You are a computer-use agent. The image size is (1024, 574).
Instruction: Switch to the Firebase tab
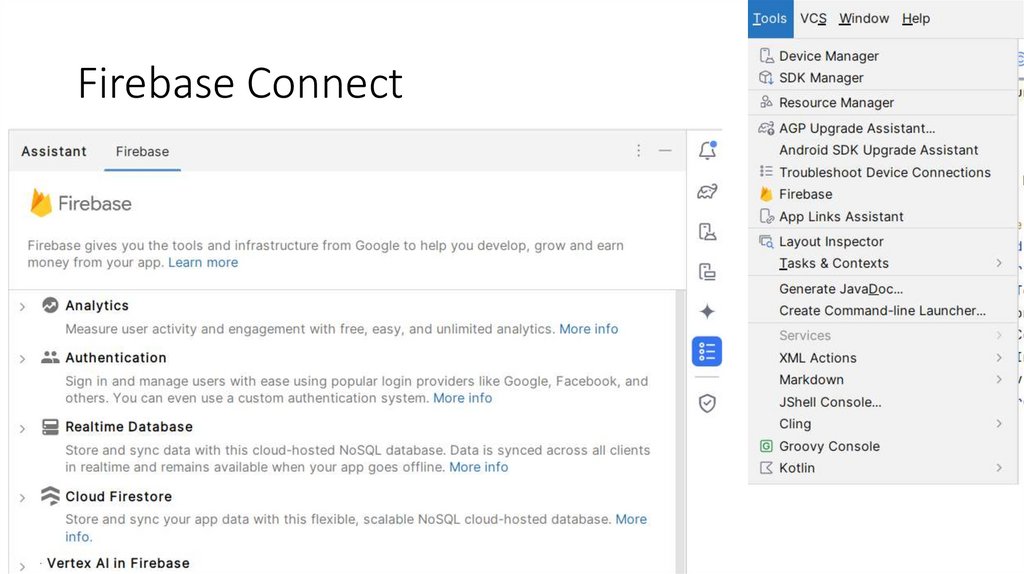tap(142, 152)
